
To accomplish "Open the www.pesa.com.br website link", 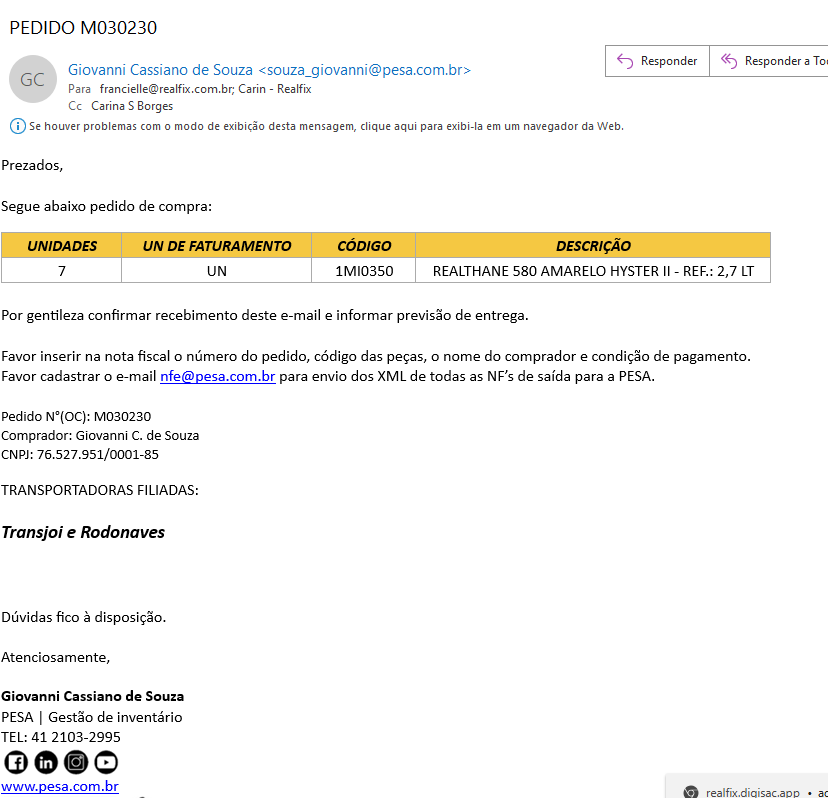I will (x=60, y=786).
